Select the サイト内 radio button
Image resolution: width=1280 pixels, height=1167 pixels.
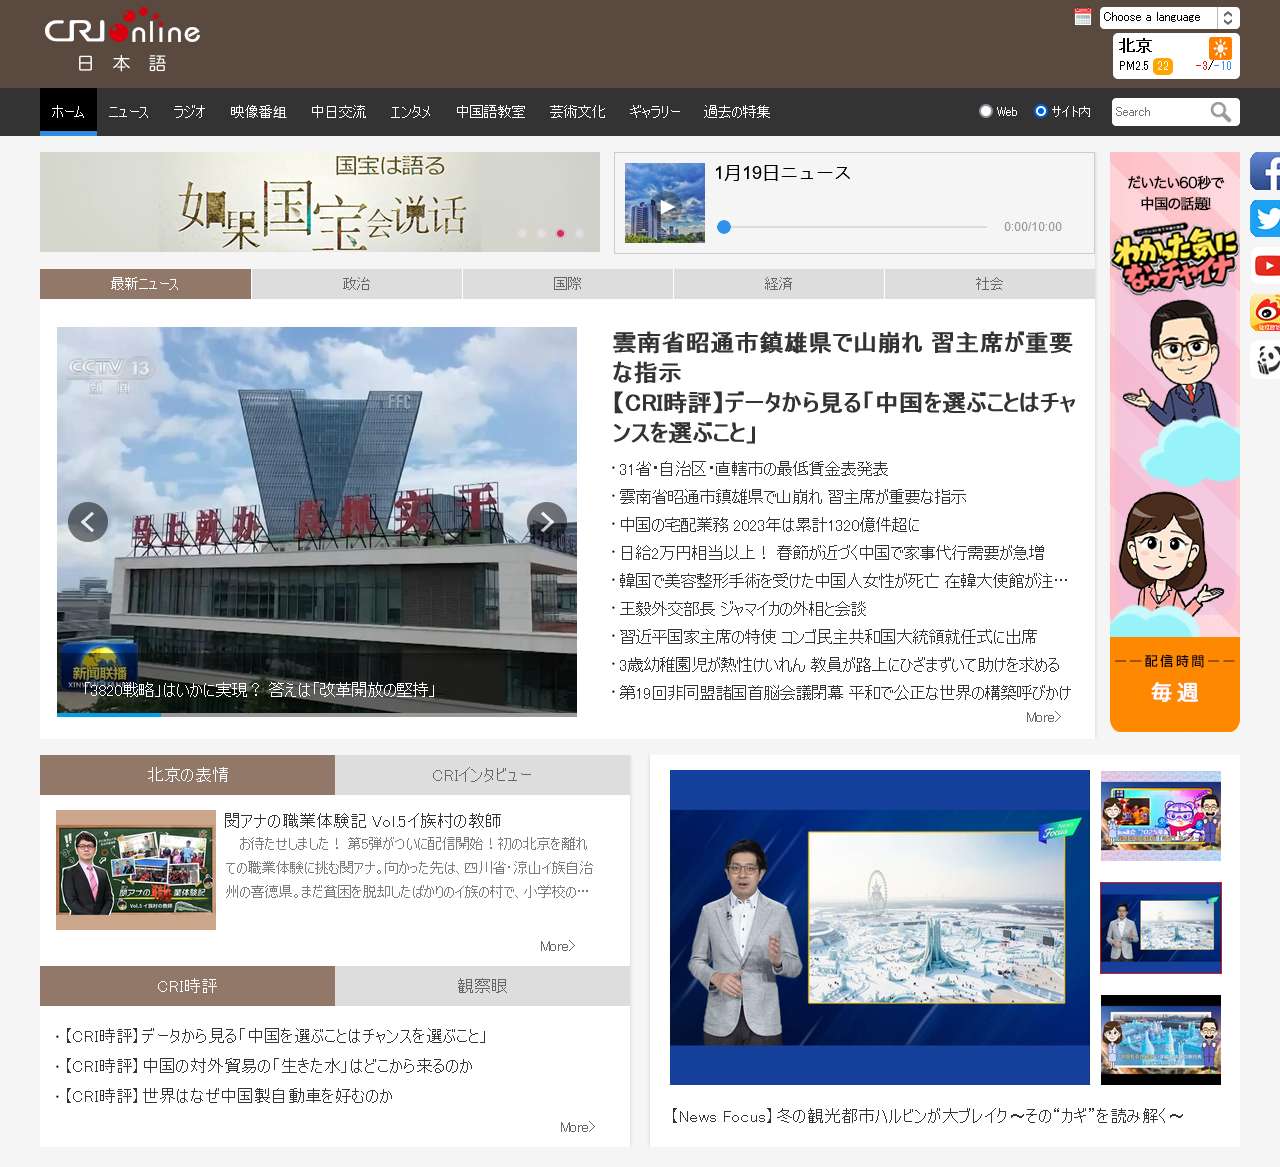point(1041,111)
